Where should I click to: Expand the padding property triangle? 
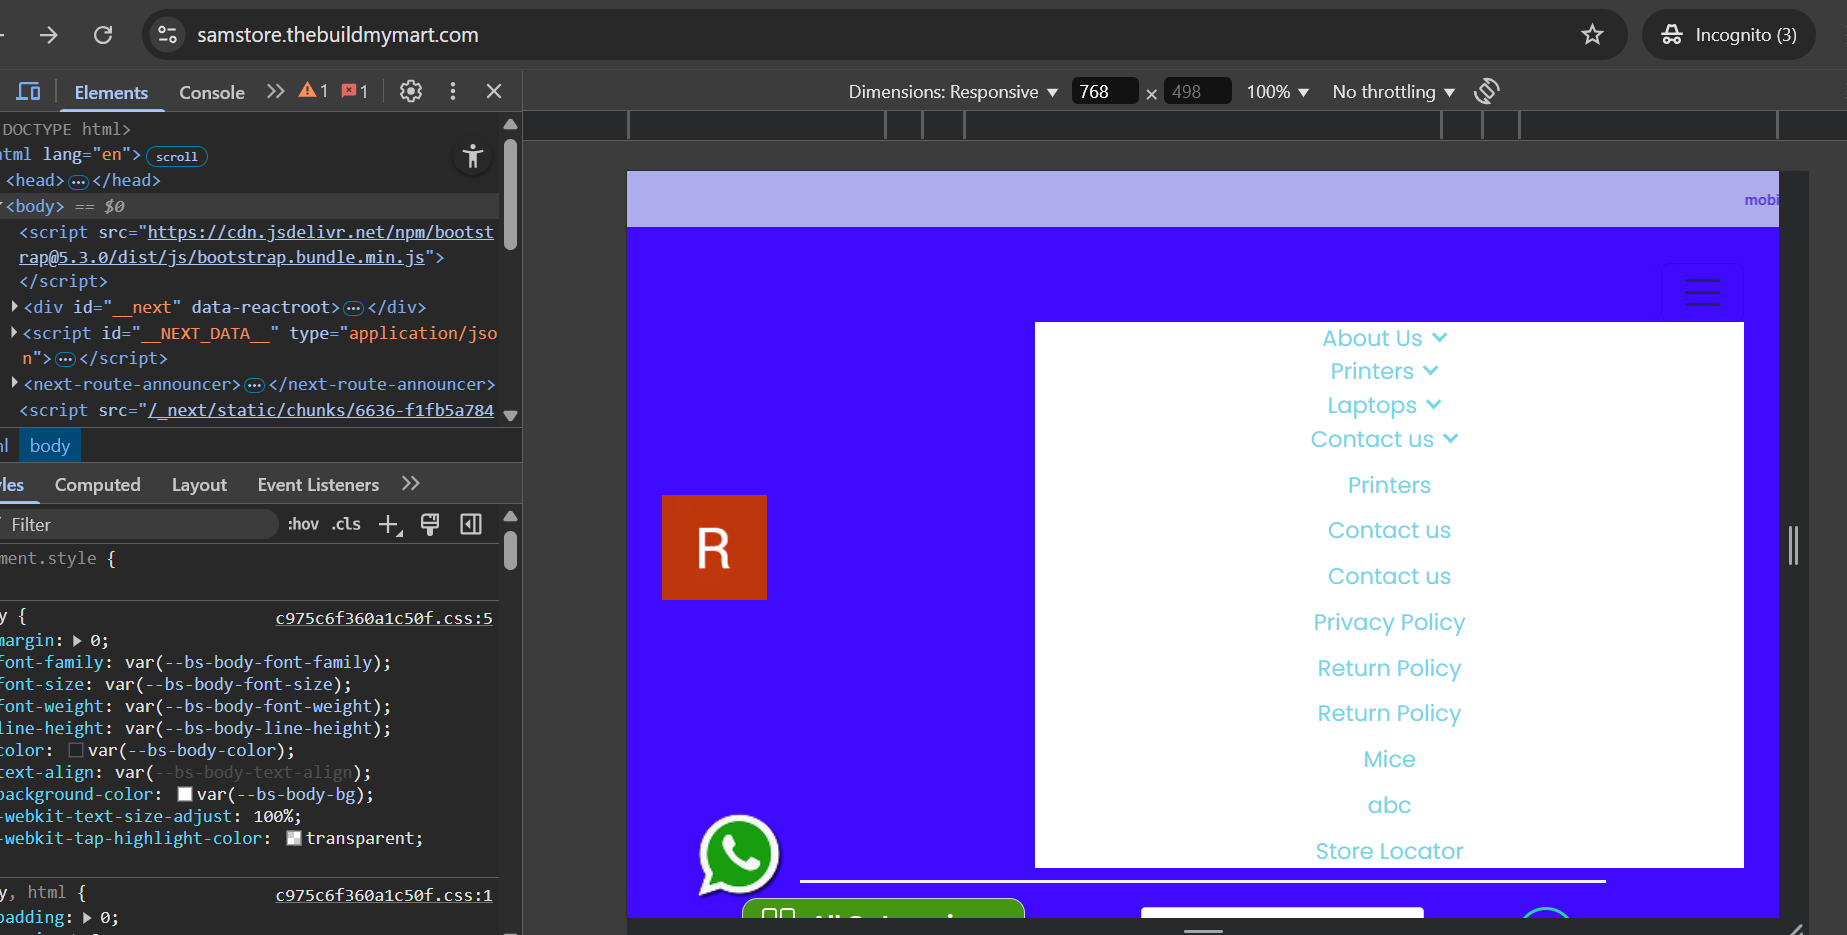coord(87,918)
